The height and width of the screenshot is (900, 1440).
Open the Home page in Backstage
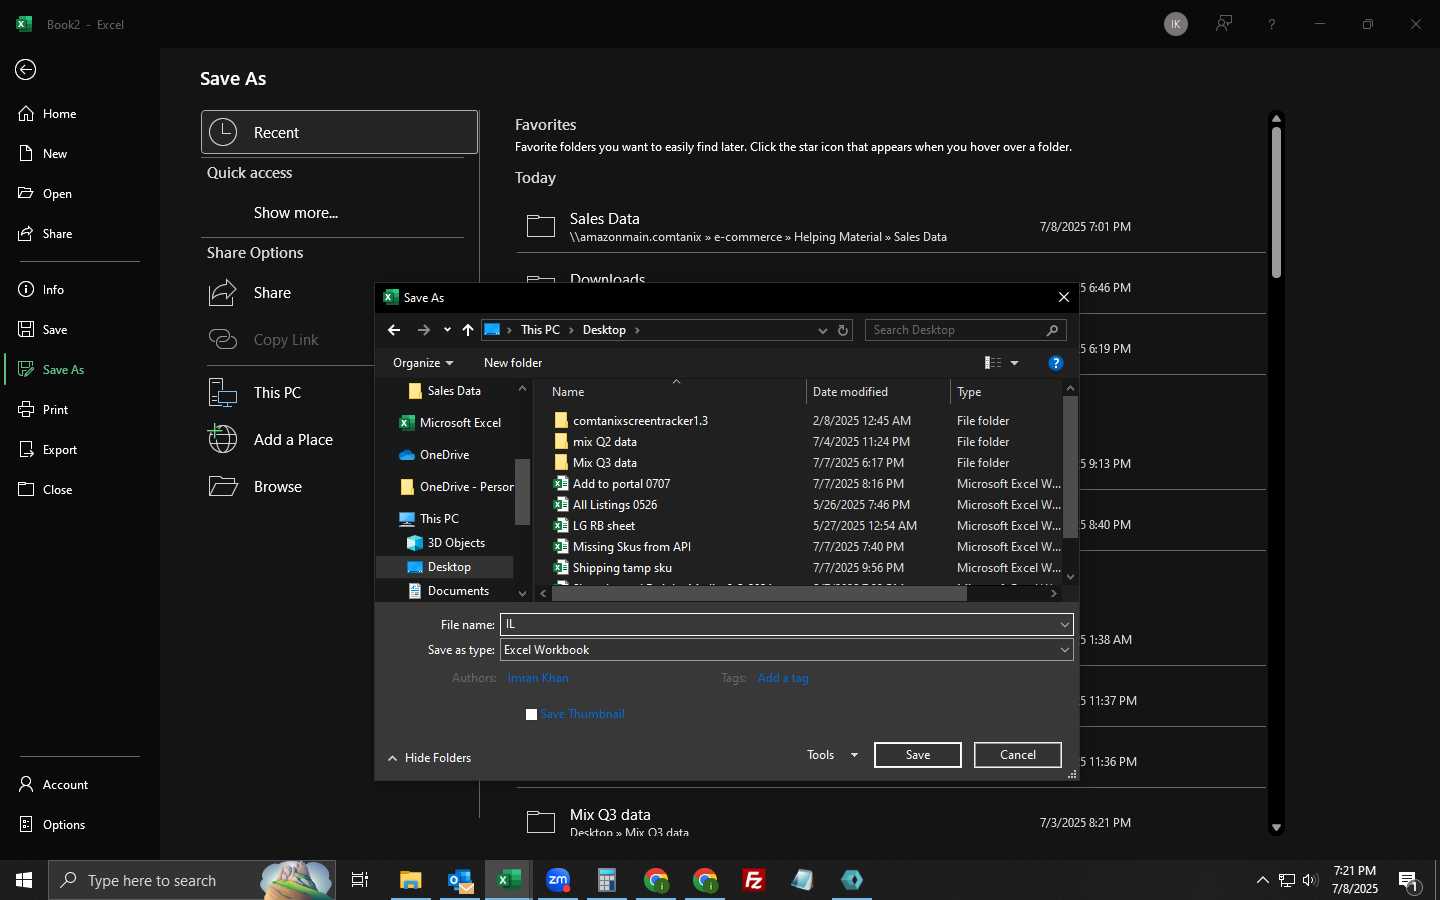click(48, 114)
